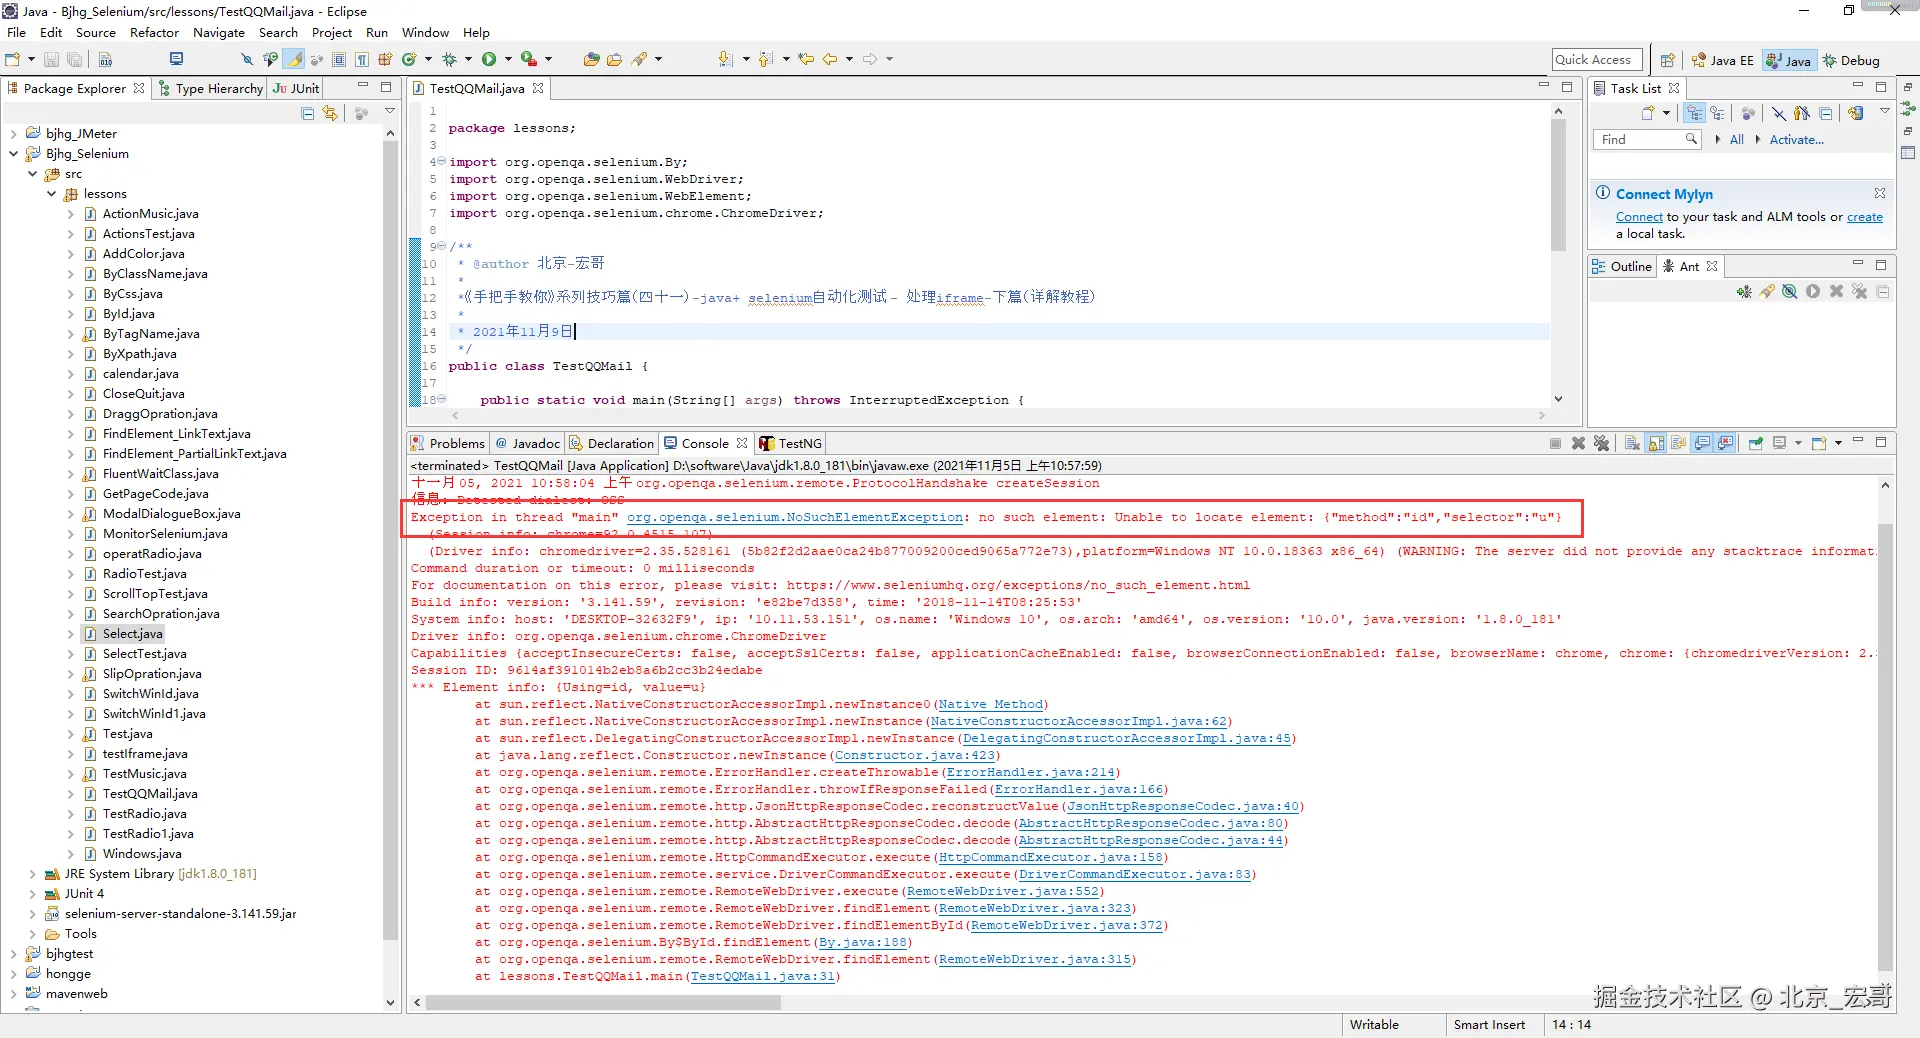1920x1038 pixels.
Task: Click Remove All Terminated Launches icon
Action: (x=1601, y=443)
